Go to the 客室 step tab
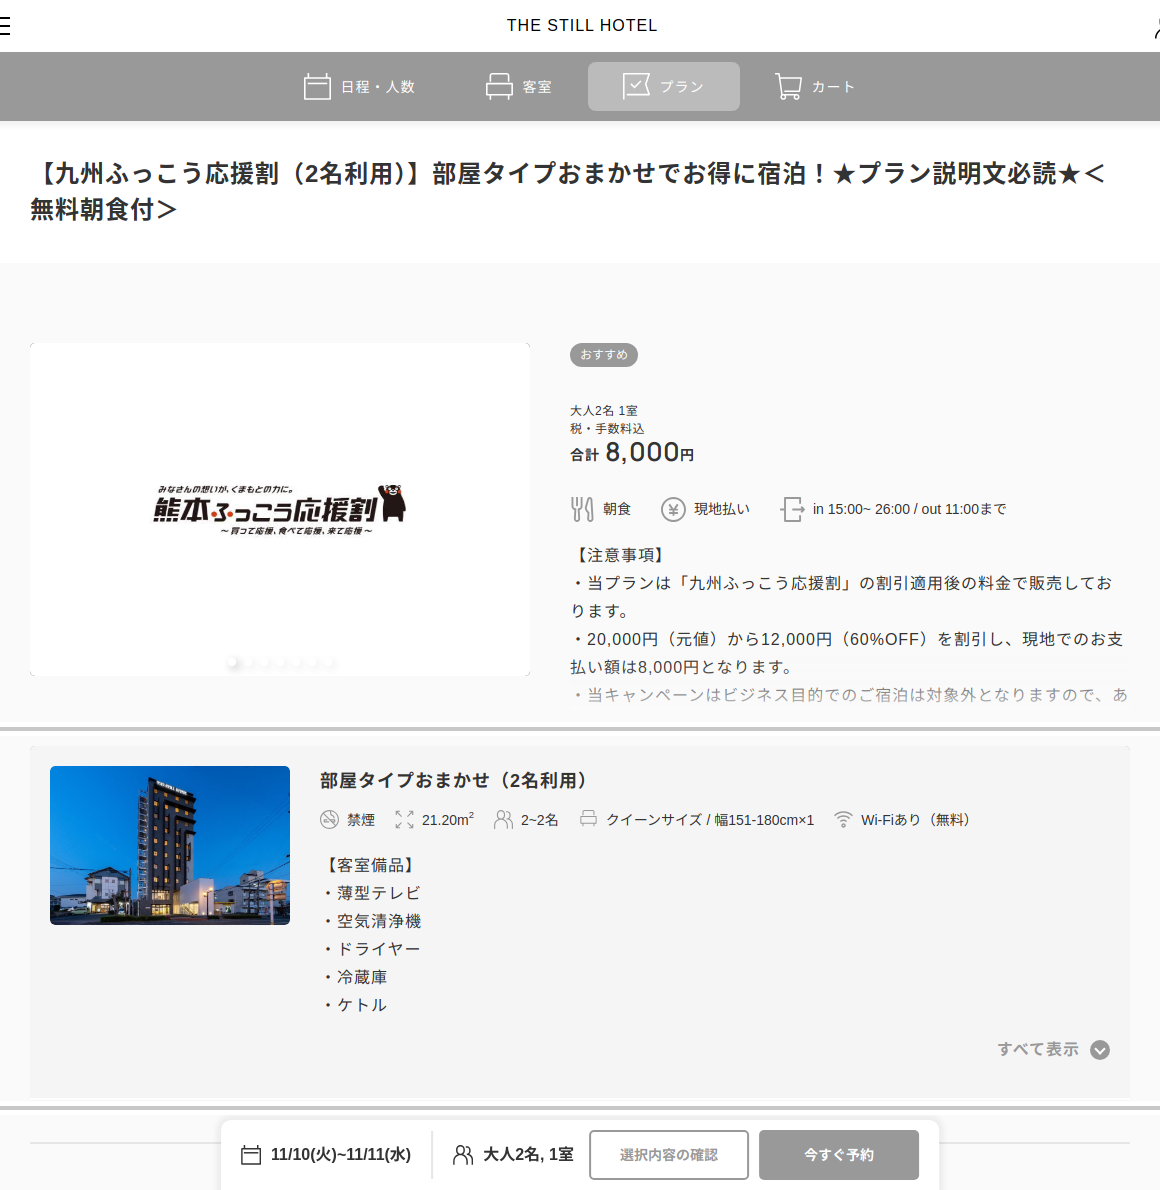 (519, 87)
